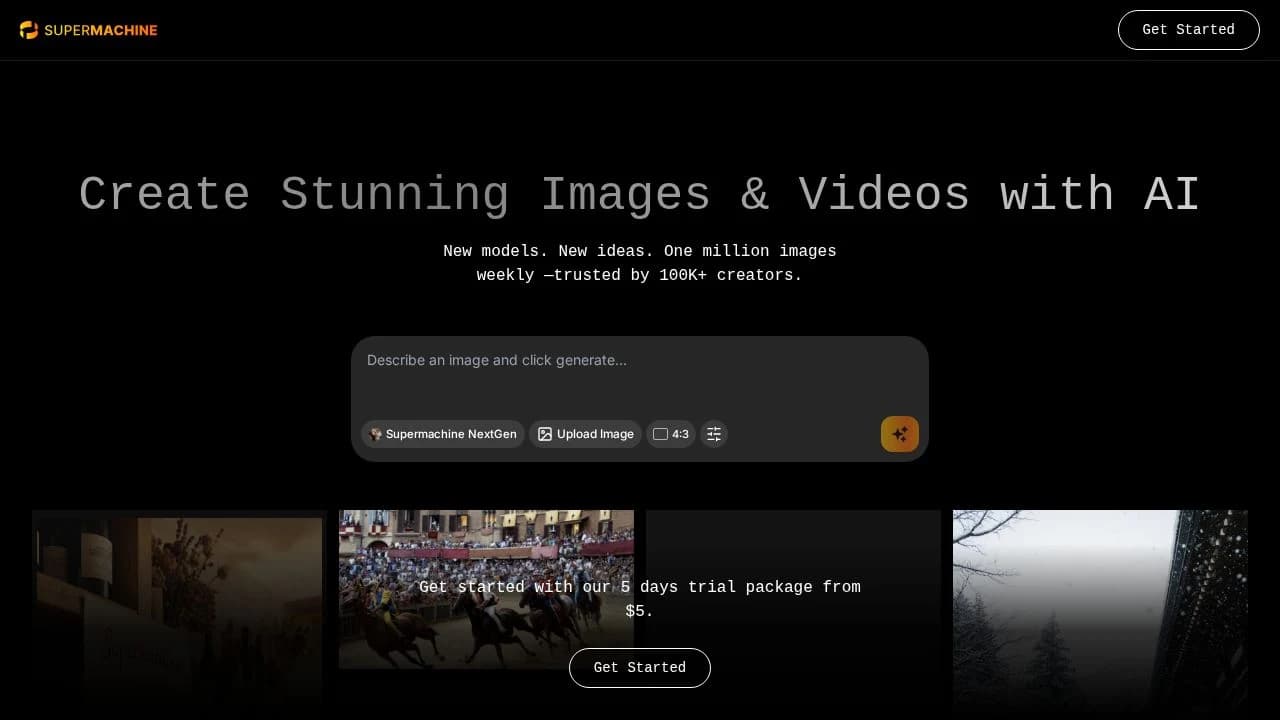Click Get Started in the top bar

[x=1188, y=30]
